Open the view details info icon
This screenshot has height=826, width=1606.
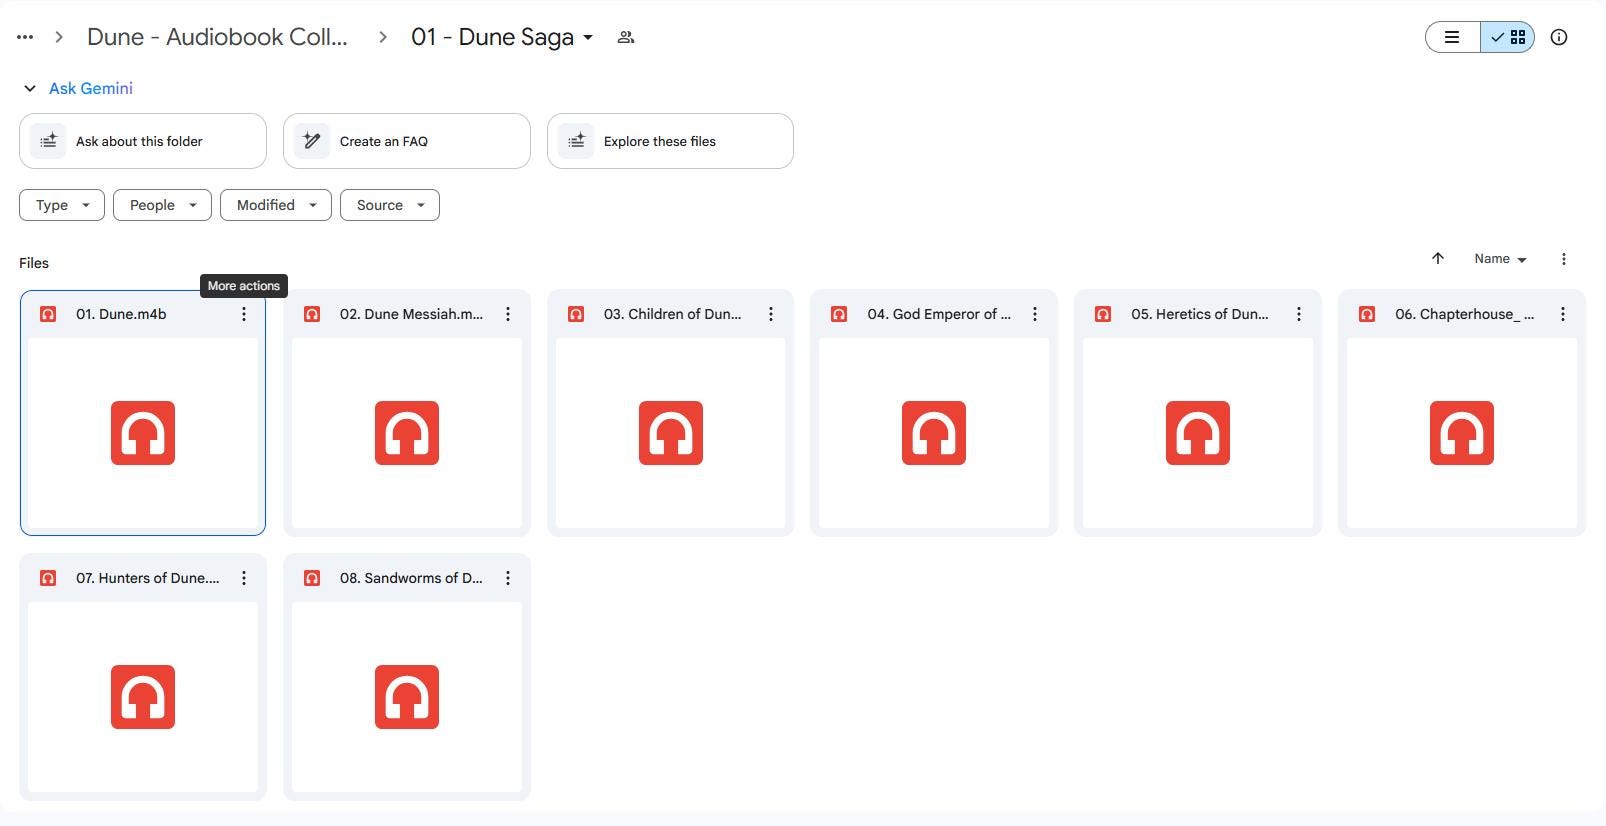pyautogui.click(x=1558, y=37)
